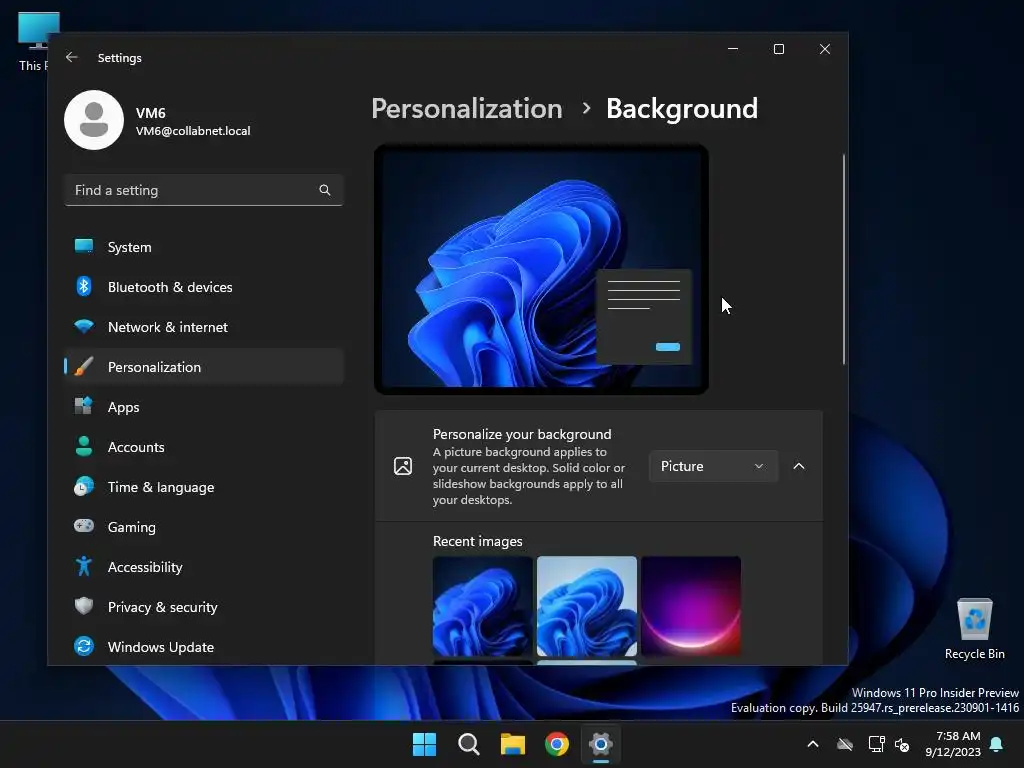This screenshot has width=1024, height=768.
Task: Select the Recycle Bin desktop icon
Action: pos(974,629)
